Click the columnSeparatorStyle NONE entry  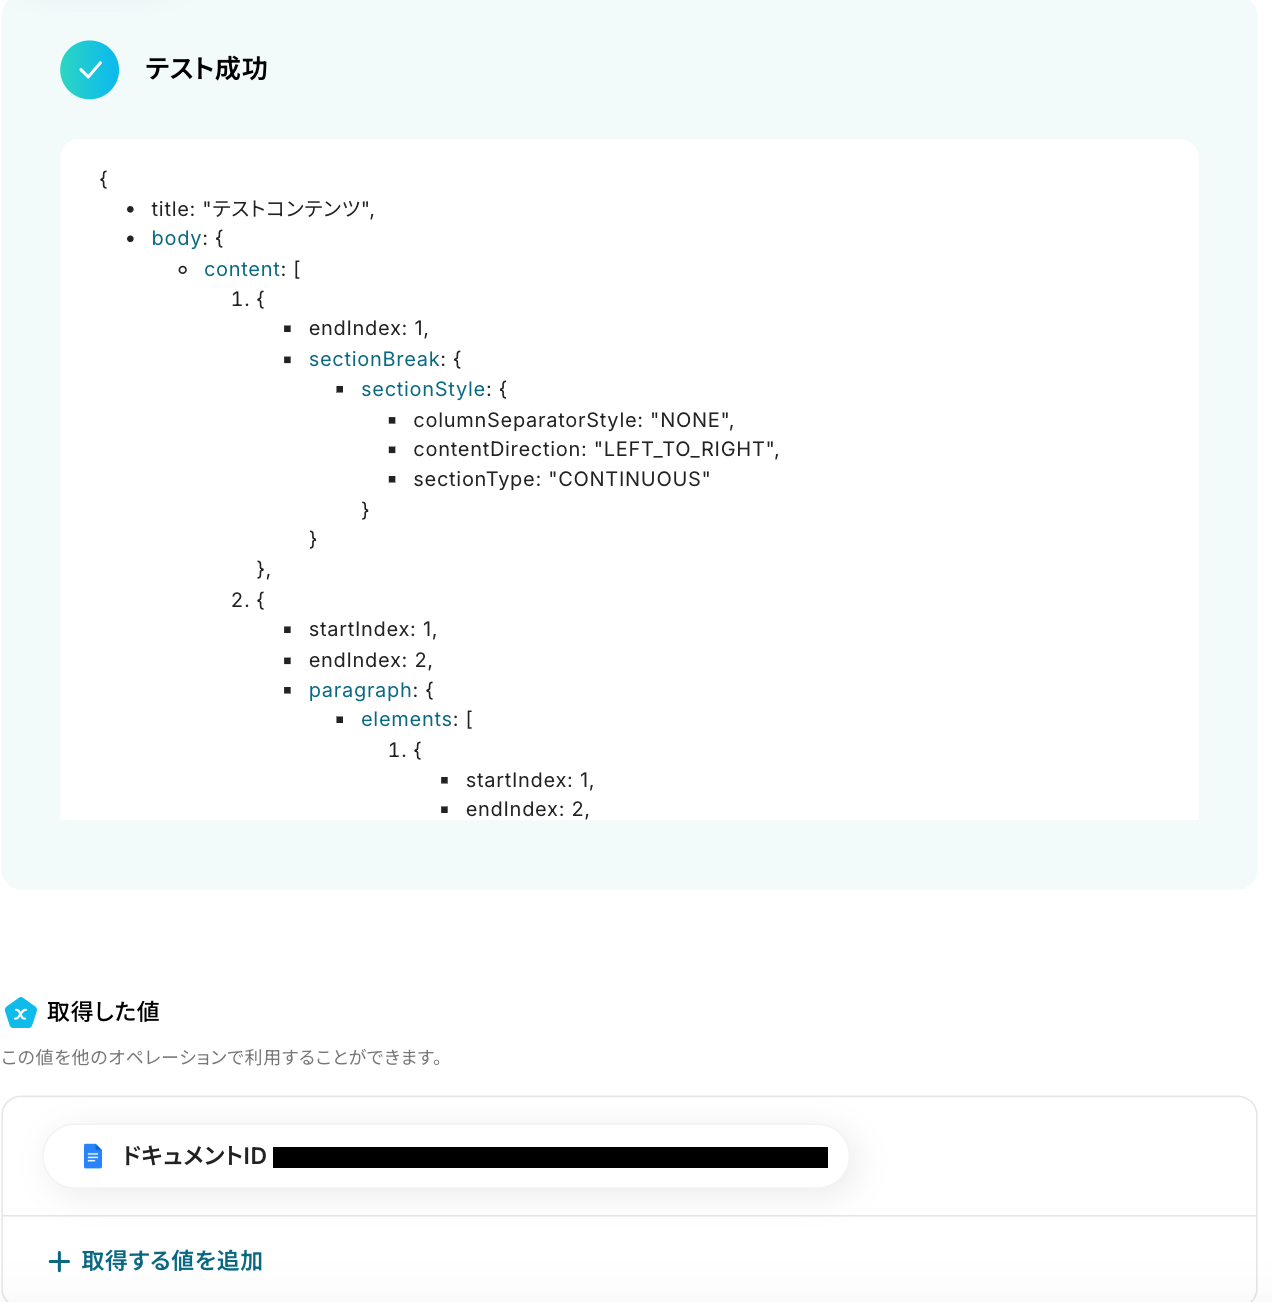pos(573,420)
